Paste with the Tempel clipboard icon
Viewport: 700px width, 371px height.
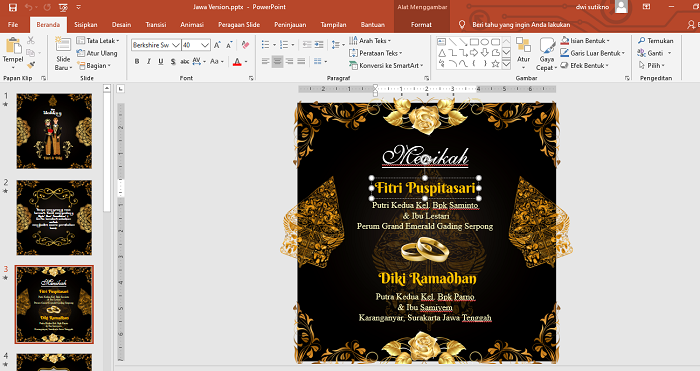(x=13, y=46)
